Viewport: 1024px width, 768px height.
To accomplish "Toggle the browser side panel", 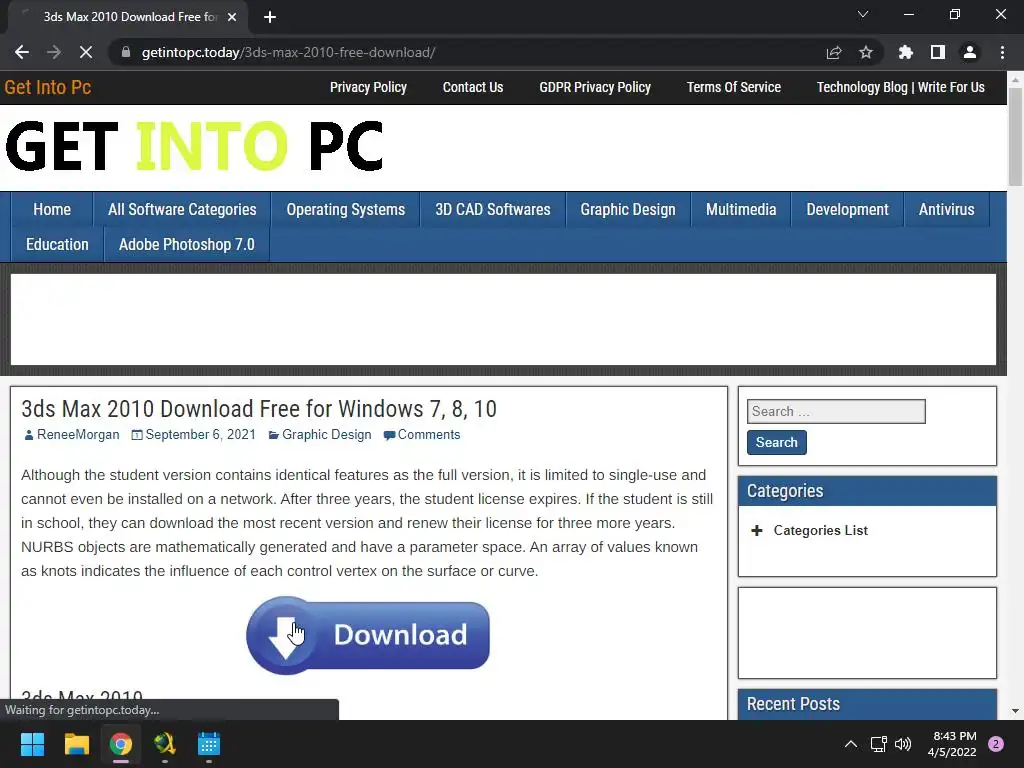I will (938, 52).
